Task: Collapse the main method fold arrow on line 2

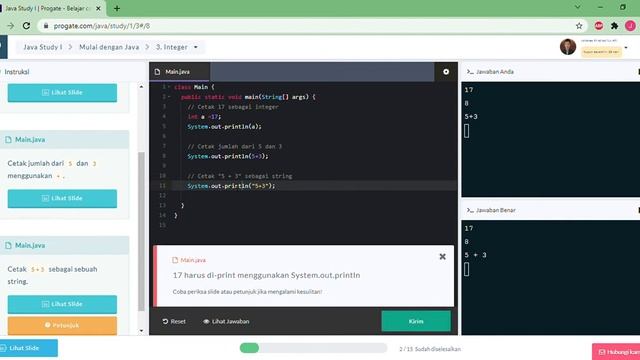Action: (x=169, y=97)
